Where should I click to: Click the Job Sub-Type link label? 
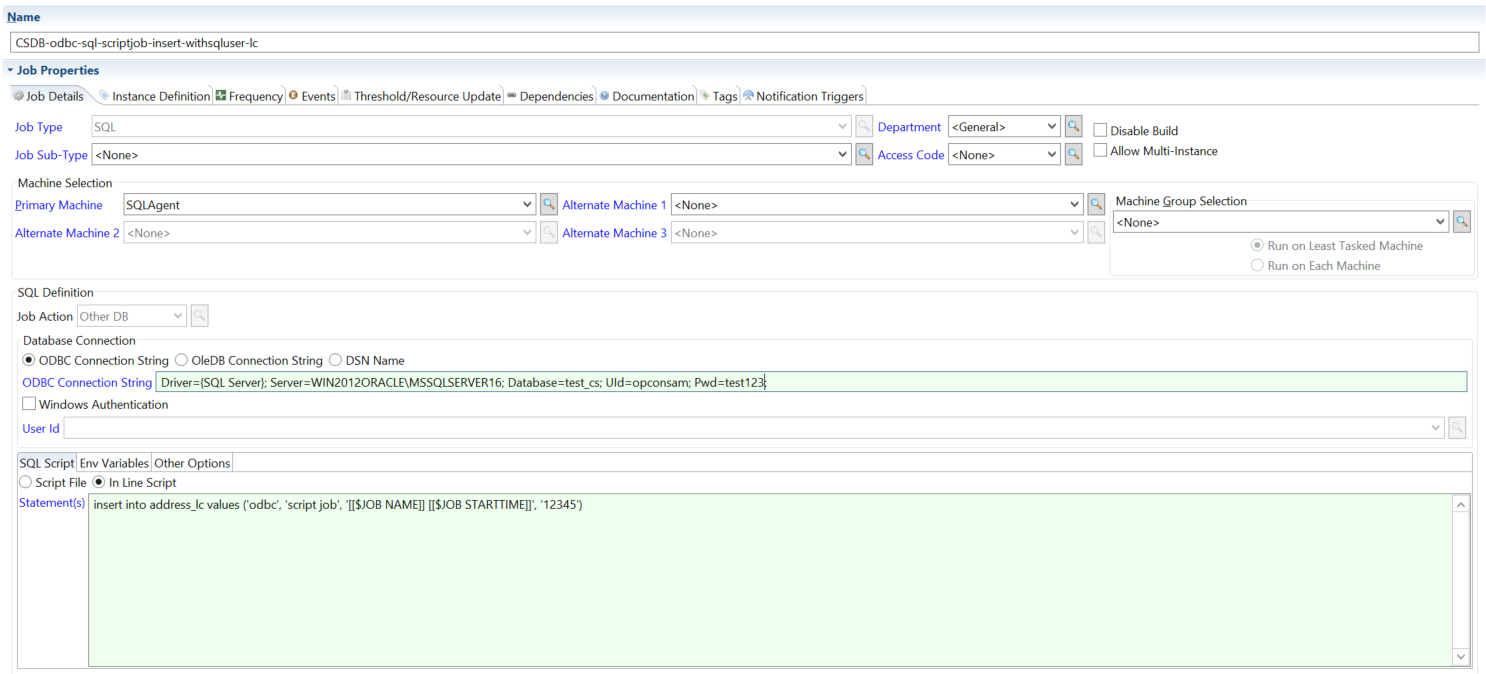click(x=51, y=155)
